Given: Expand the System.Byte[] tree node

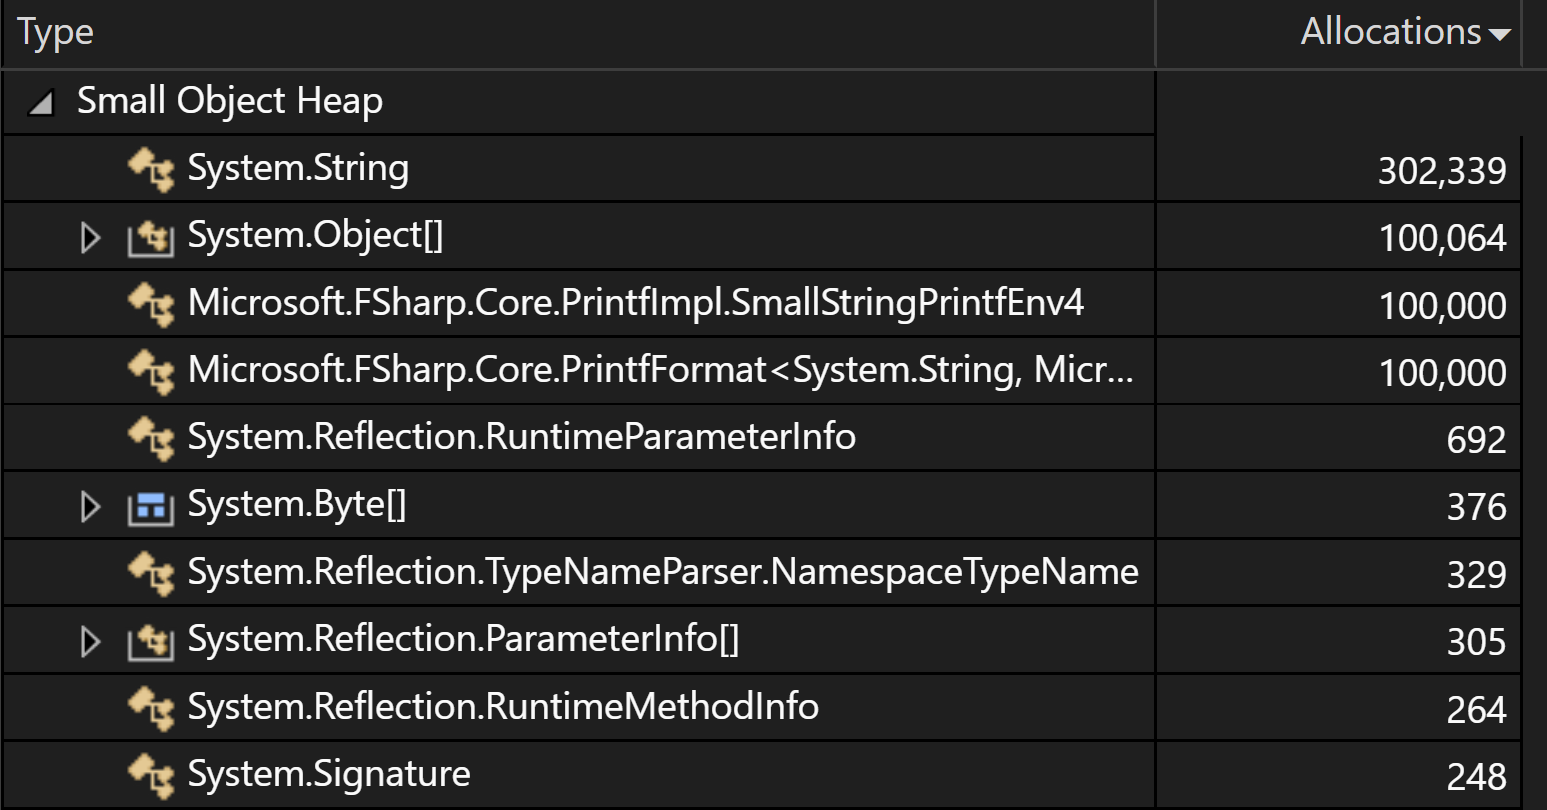Looking at the screenshot, I should pyautogui.click(x=92, y=505).
